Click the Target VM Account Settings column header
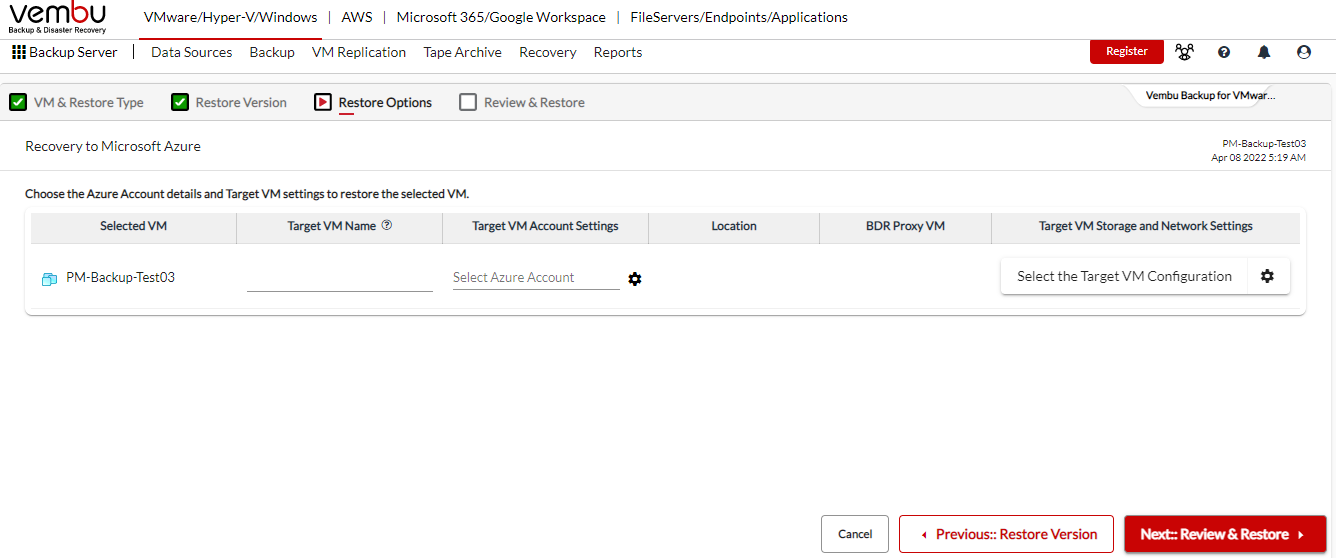1336x558 pixels. click(545, 226)
